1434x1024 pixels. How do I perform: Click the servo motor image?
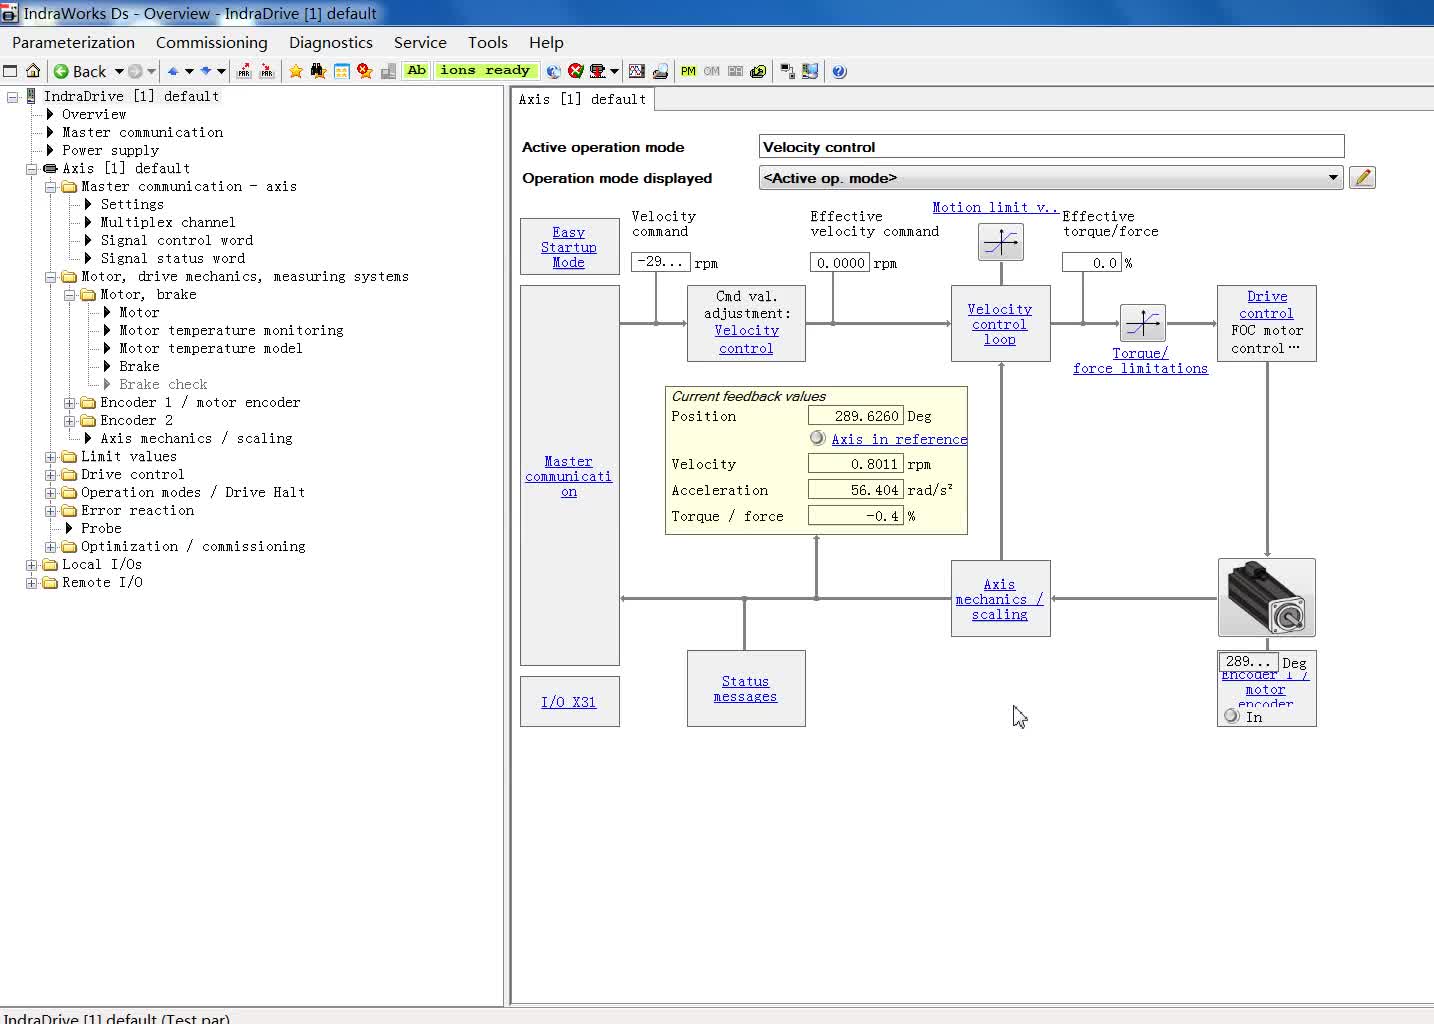point(1267,598)
